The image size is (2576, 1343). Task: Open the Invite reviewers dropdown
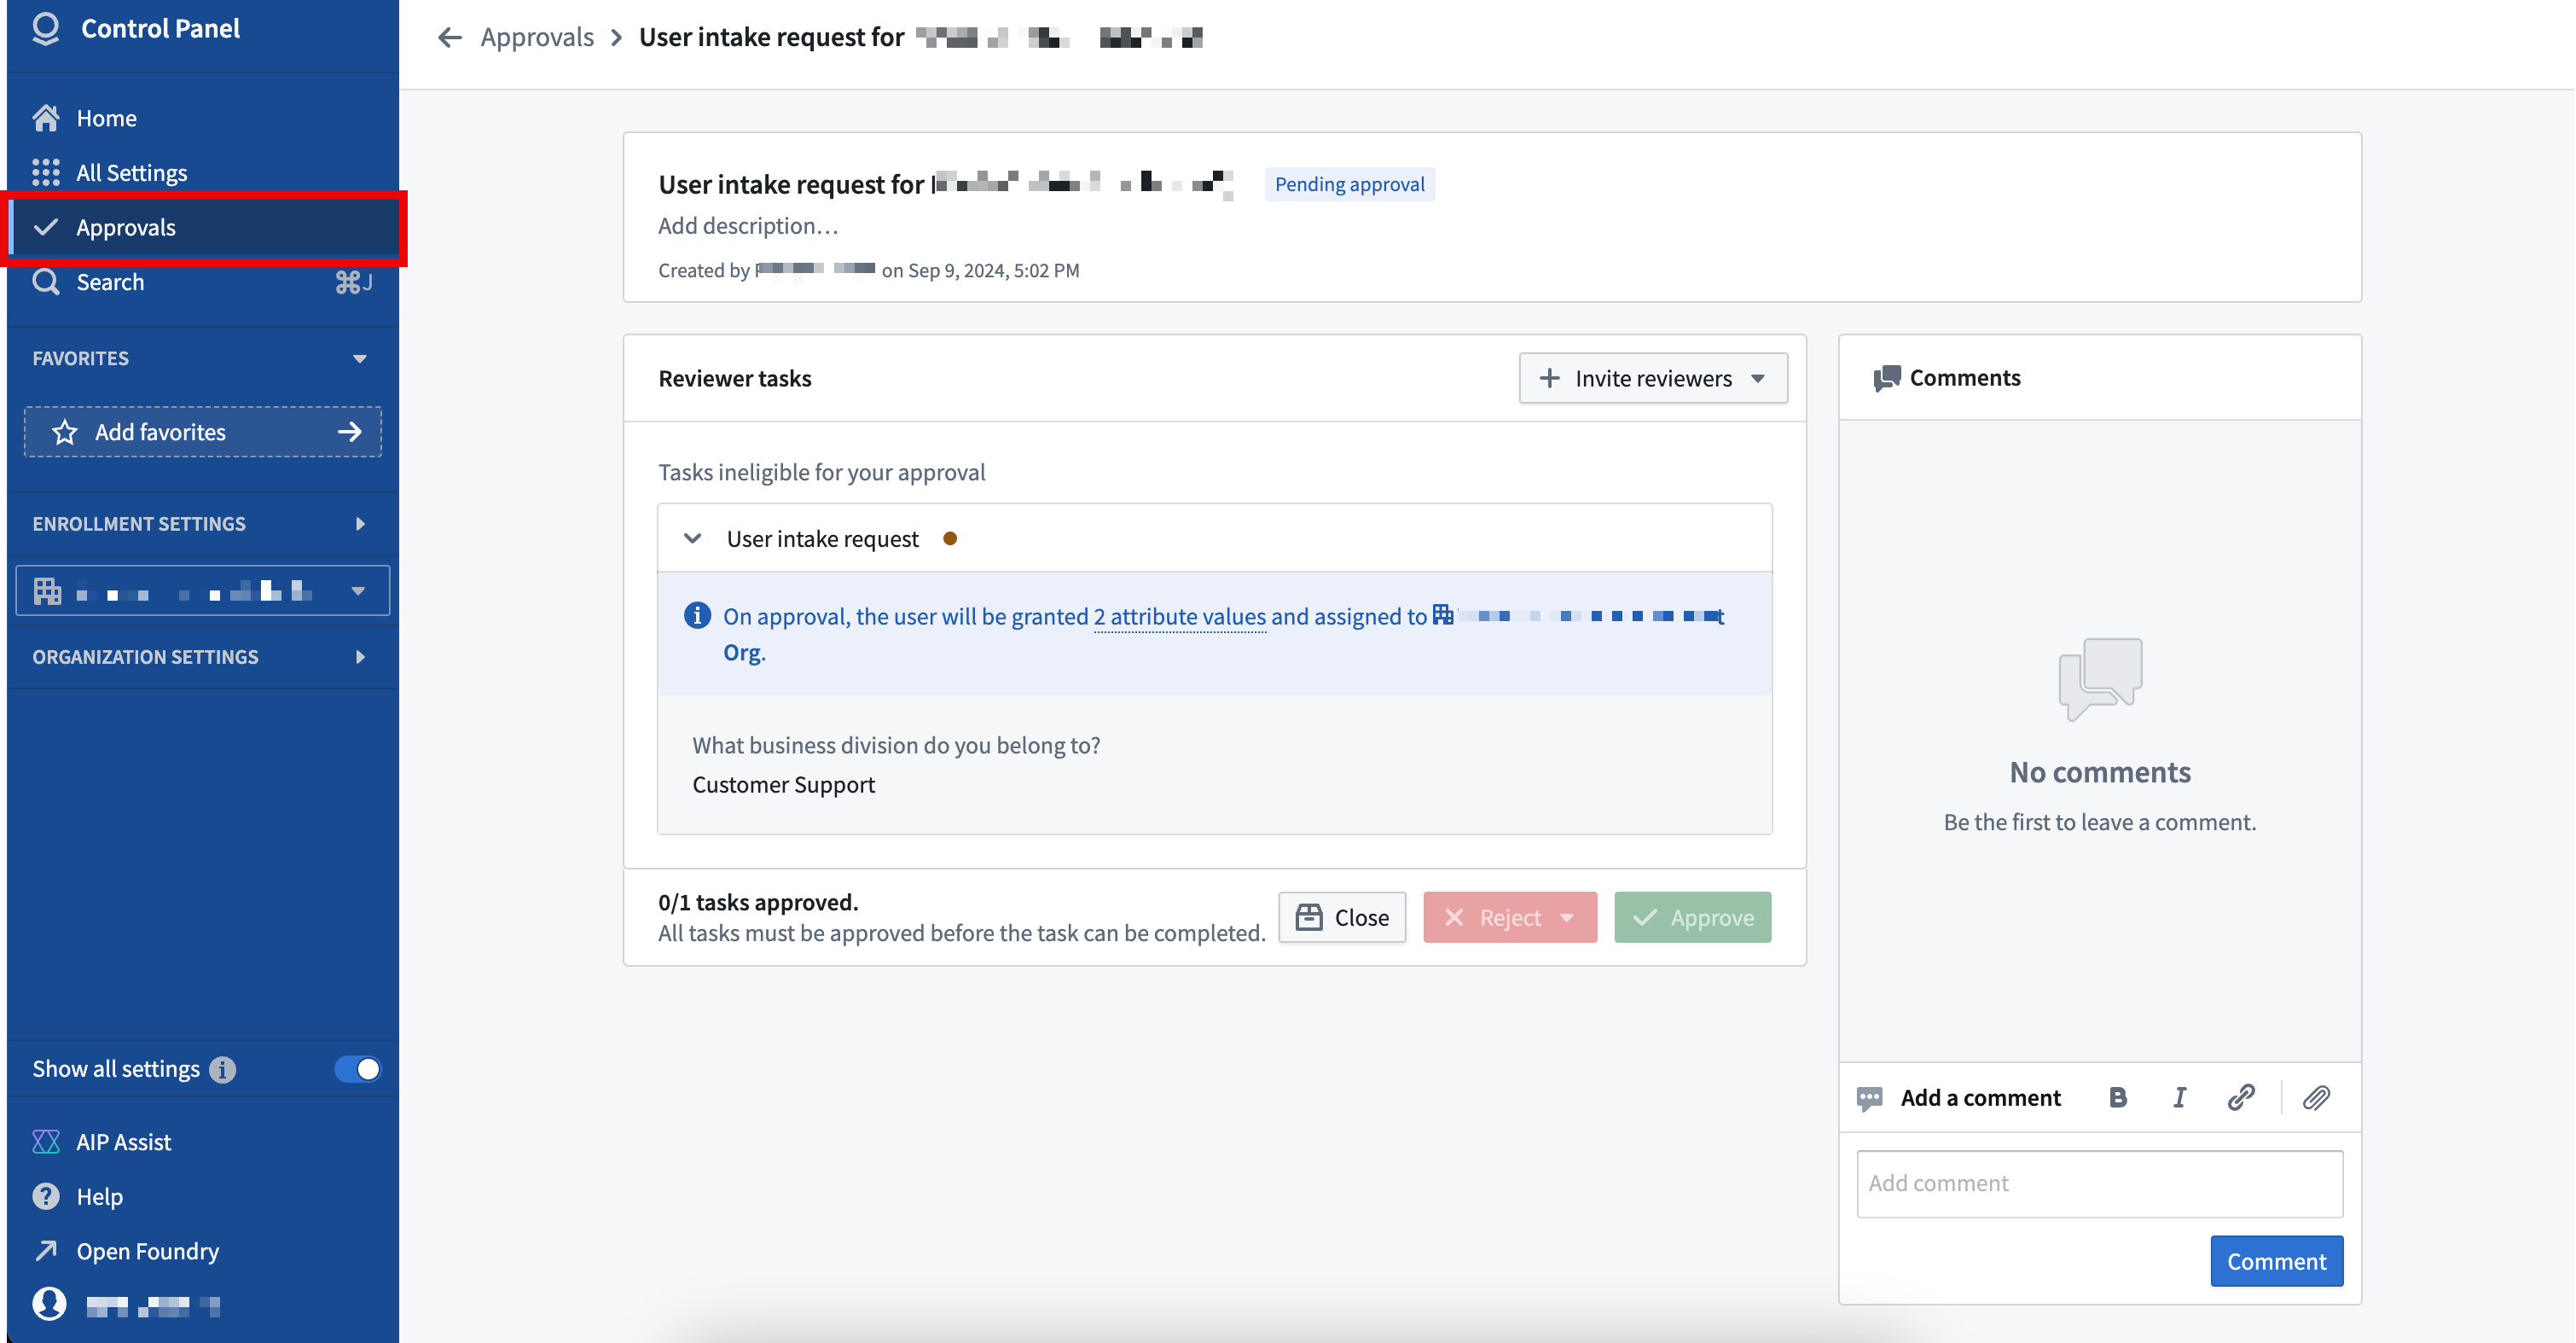[x=1652, y=378]
